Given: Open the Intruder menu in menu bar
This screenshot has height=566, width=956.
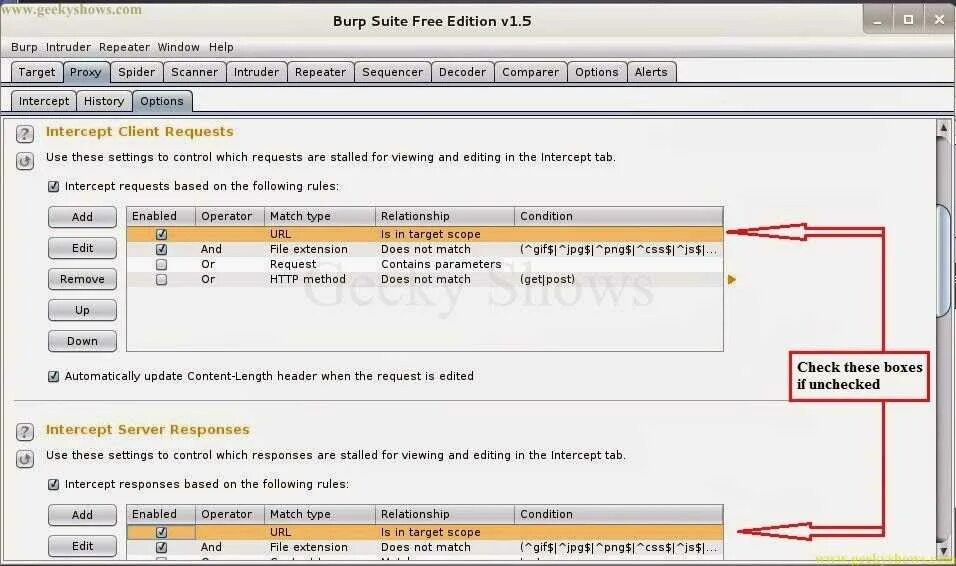Looking at the screenshot, I should [68, 47].
